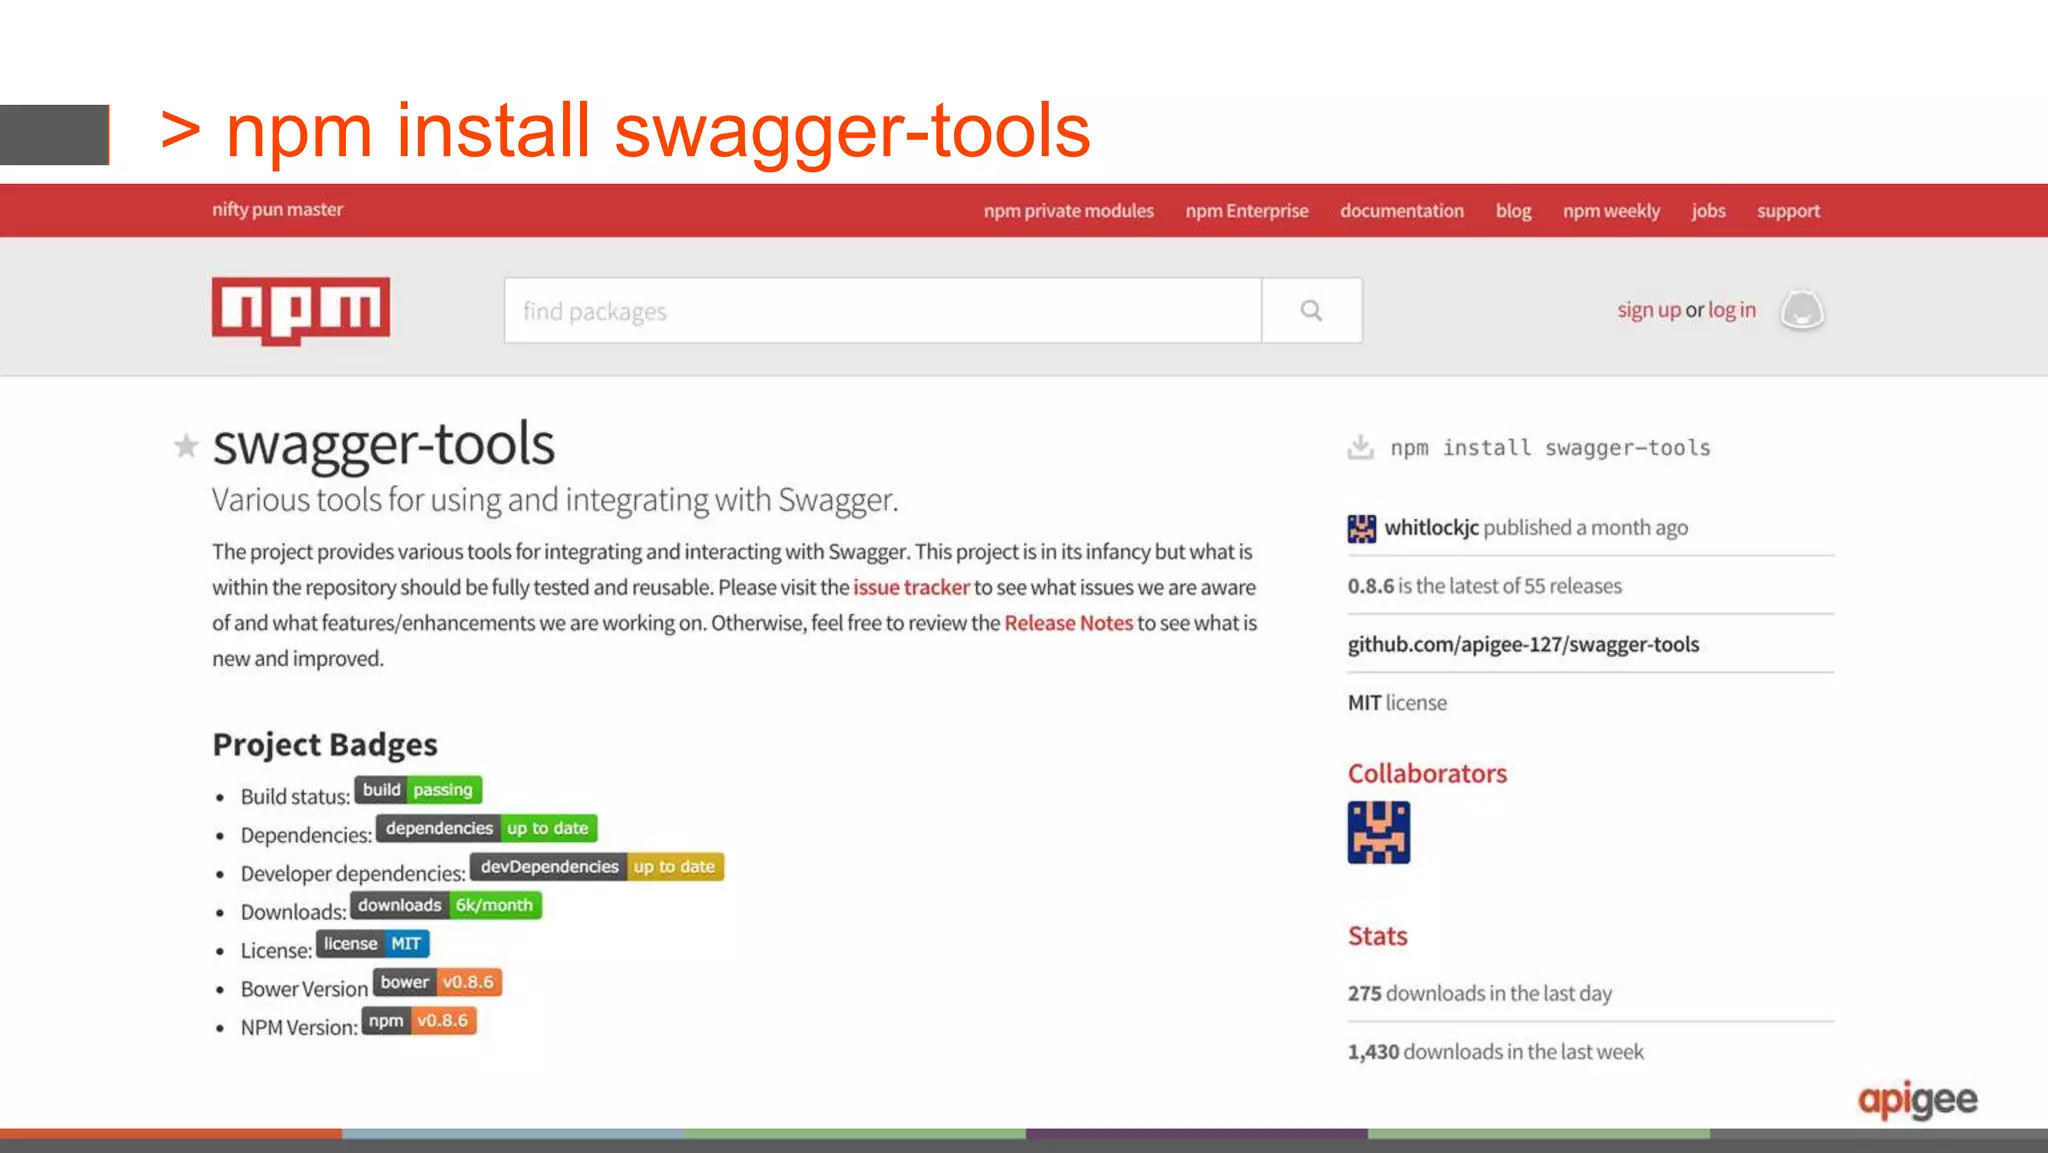Screen dimensions: 2048x1153
Task: Click the Collaborators heading
Action: pyautogui.click(x=1427, y=773)
